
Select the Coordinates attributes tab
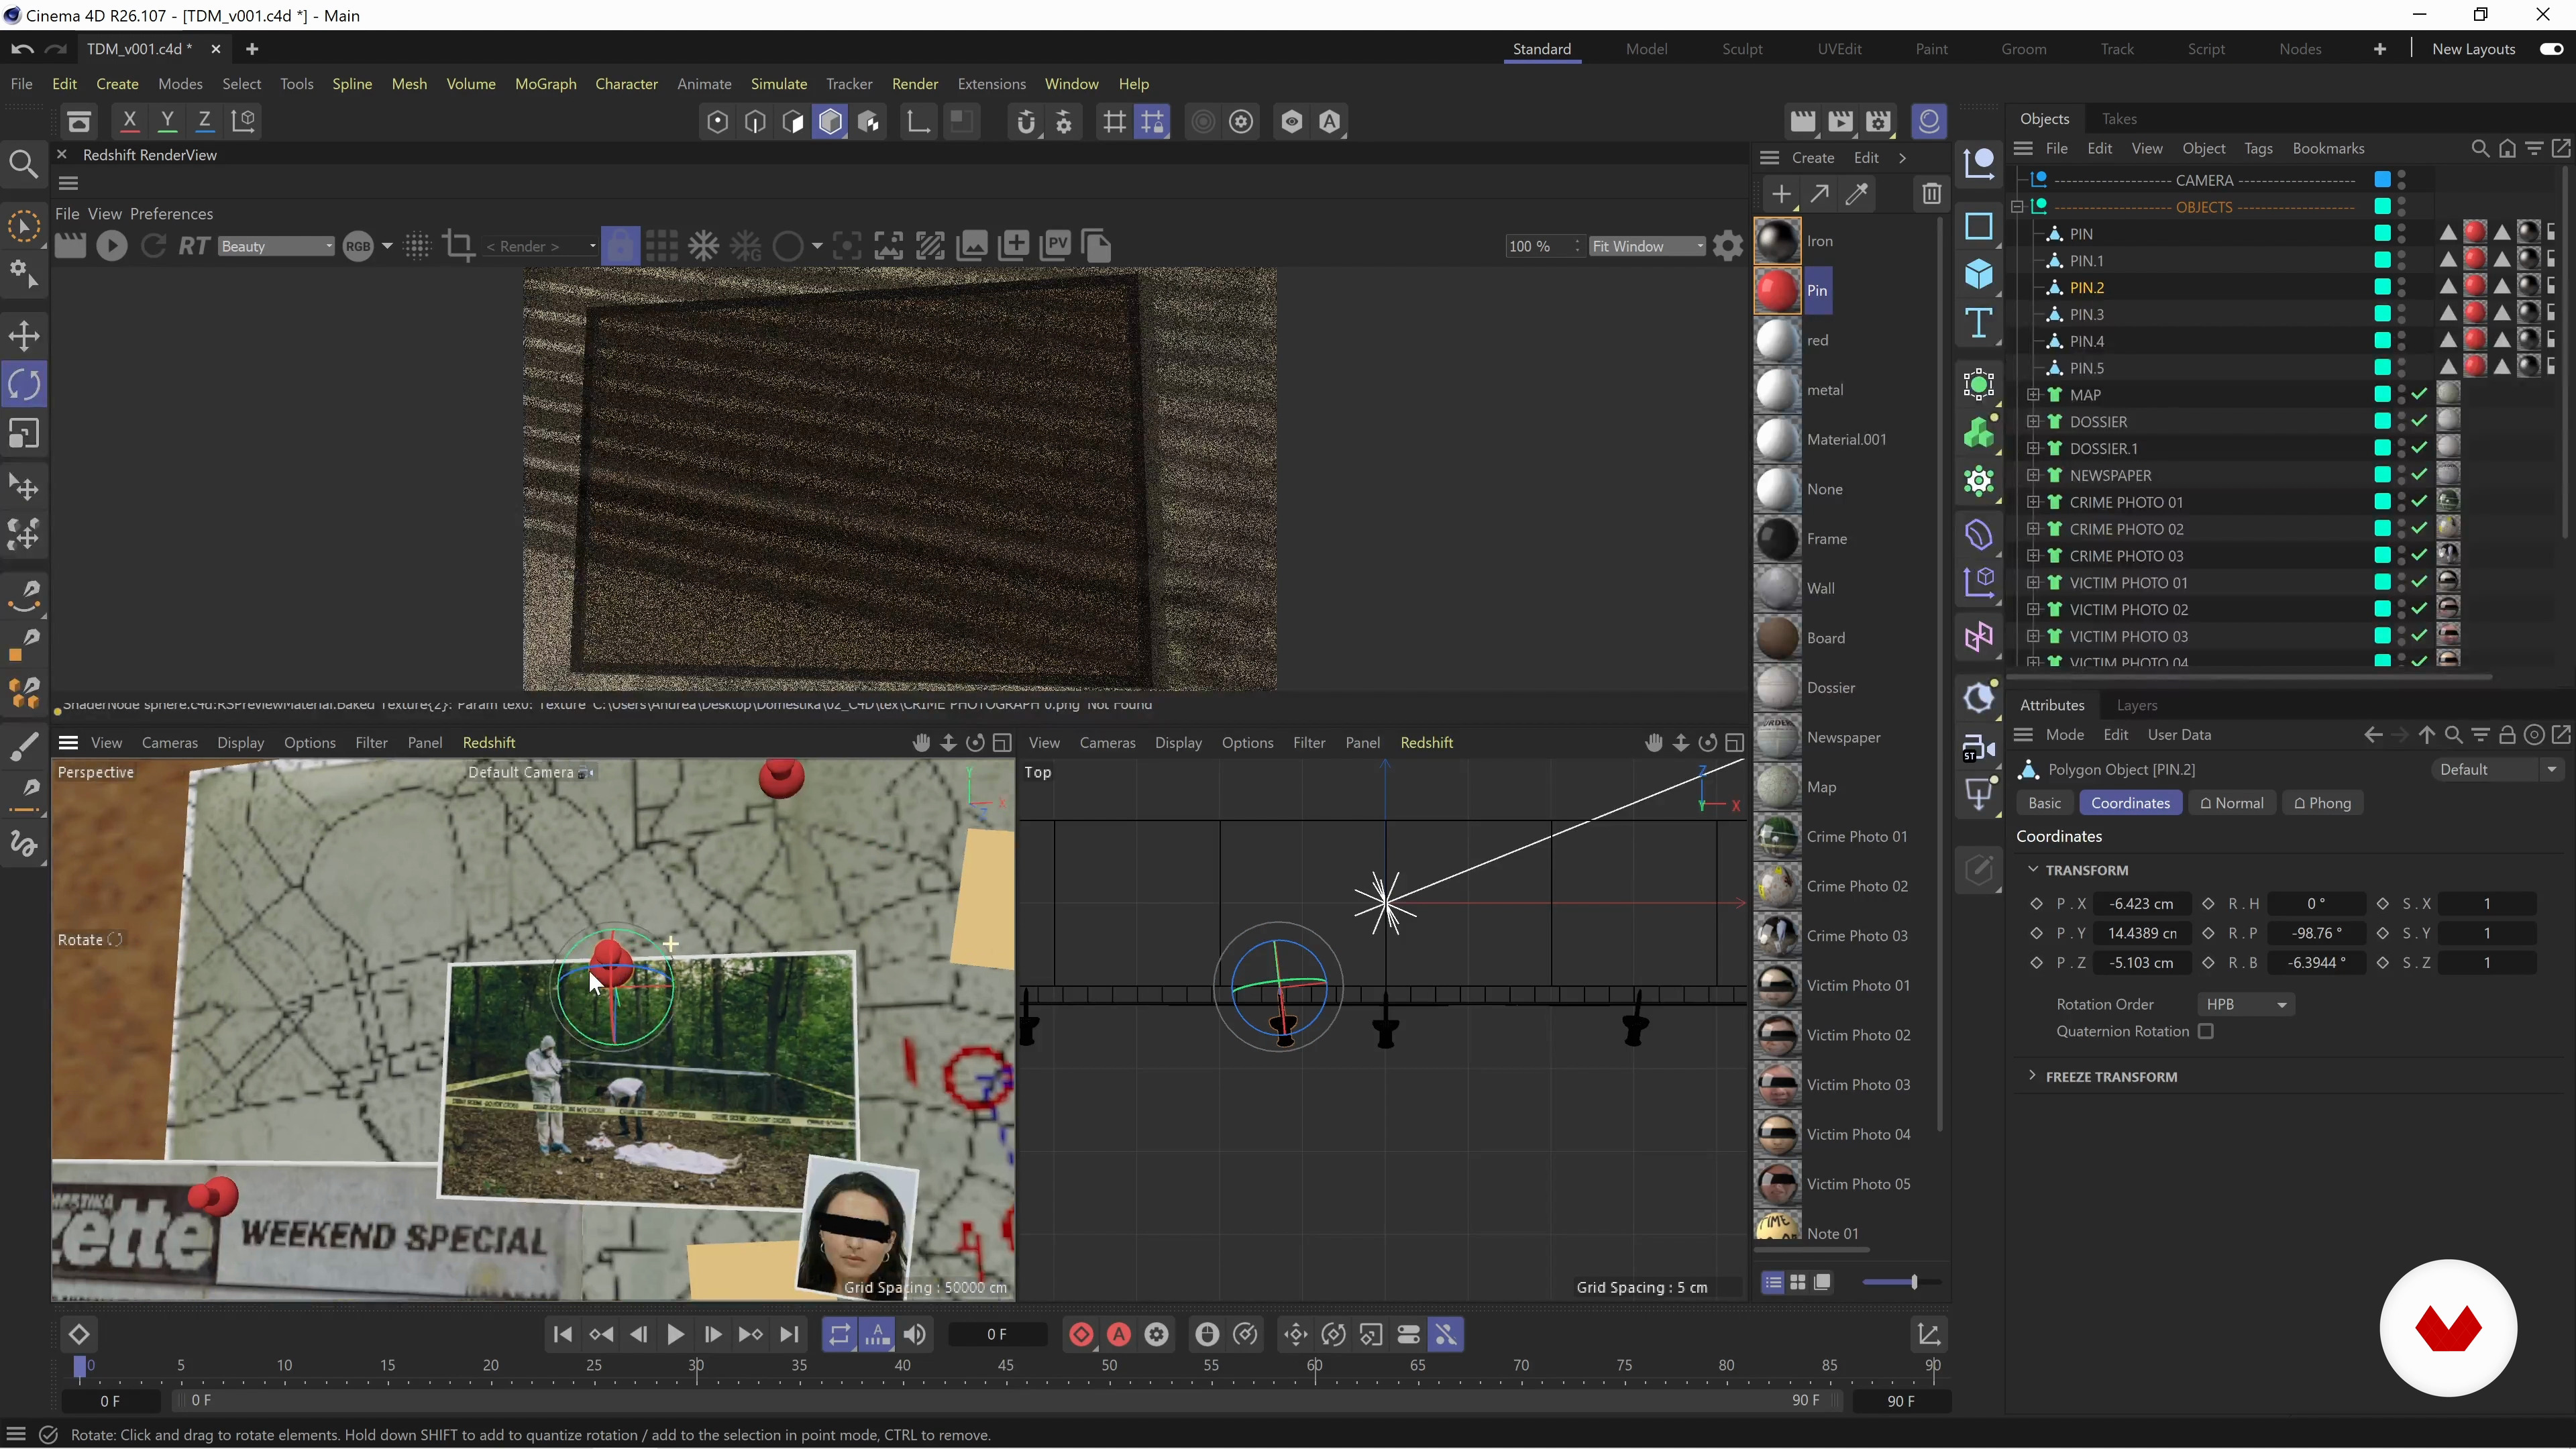2130,804
